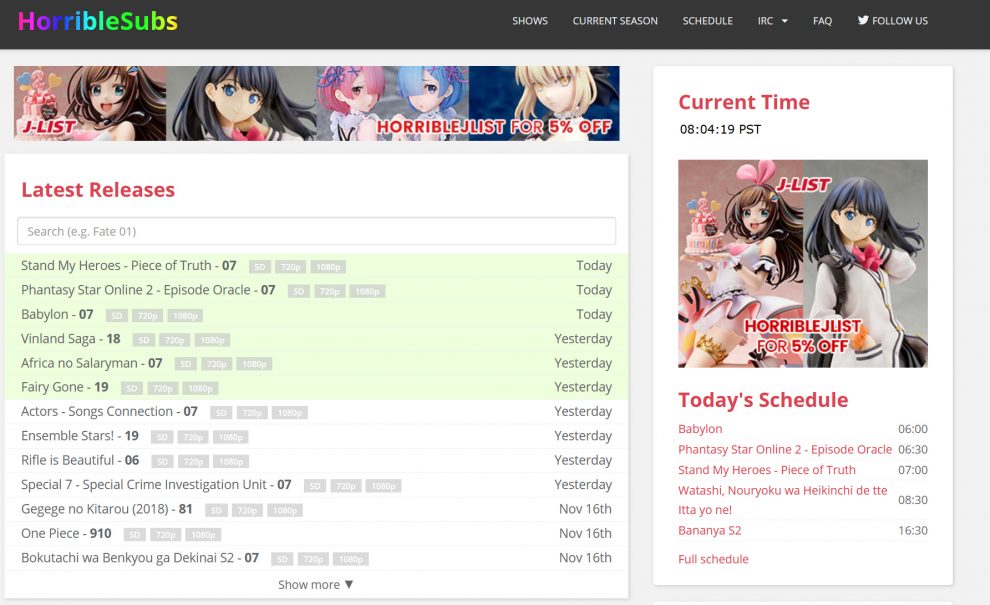The height and width of the screenshot is (605, 990).
Task: Open Bananya S2 in Today's Schedule
Action: [709, 530]
